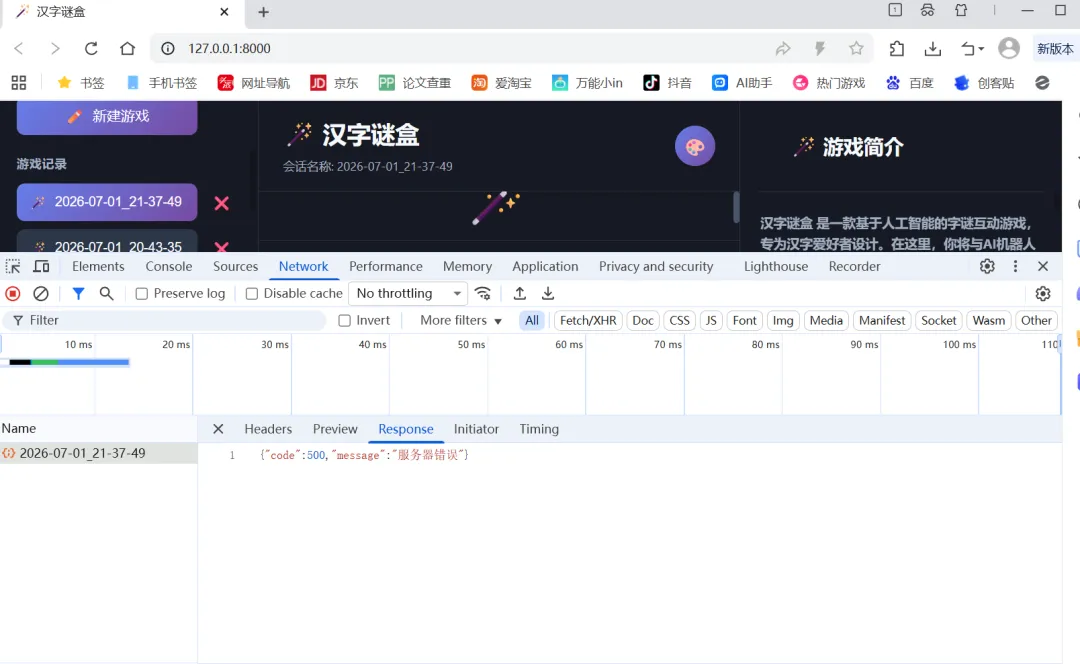Filter requests by Socket type
Image resolution: width=1080 pixels, height=664 pixels.
point(938,320)
